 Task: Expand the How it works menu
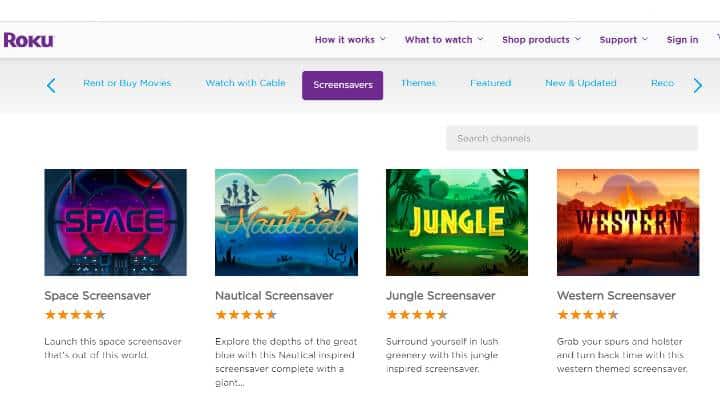tap(350, 40)
